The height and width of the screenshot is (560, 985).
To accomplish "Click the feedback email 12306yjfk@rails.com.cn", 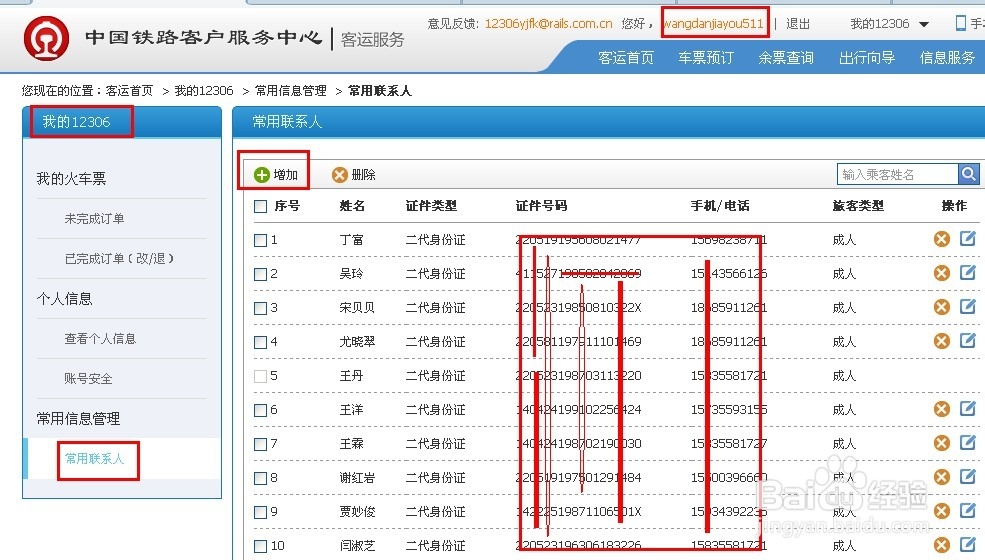I will coord(548,24).
